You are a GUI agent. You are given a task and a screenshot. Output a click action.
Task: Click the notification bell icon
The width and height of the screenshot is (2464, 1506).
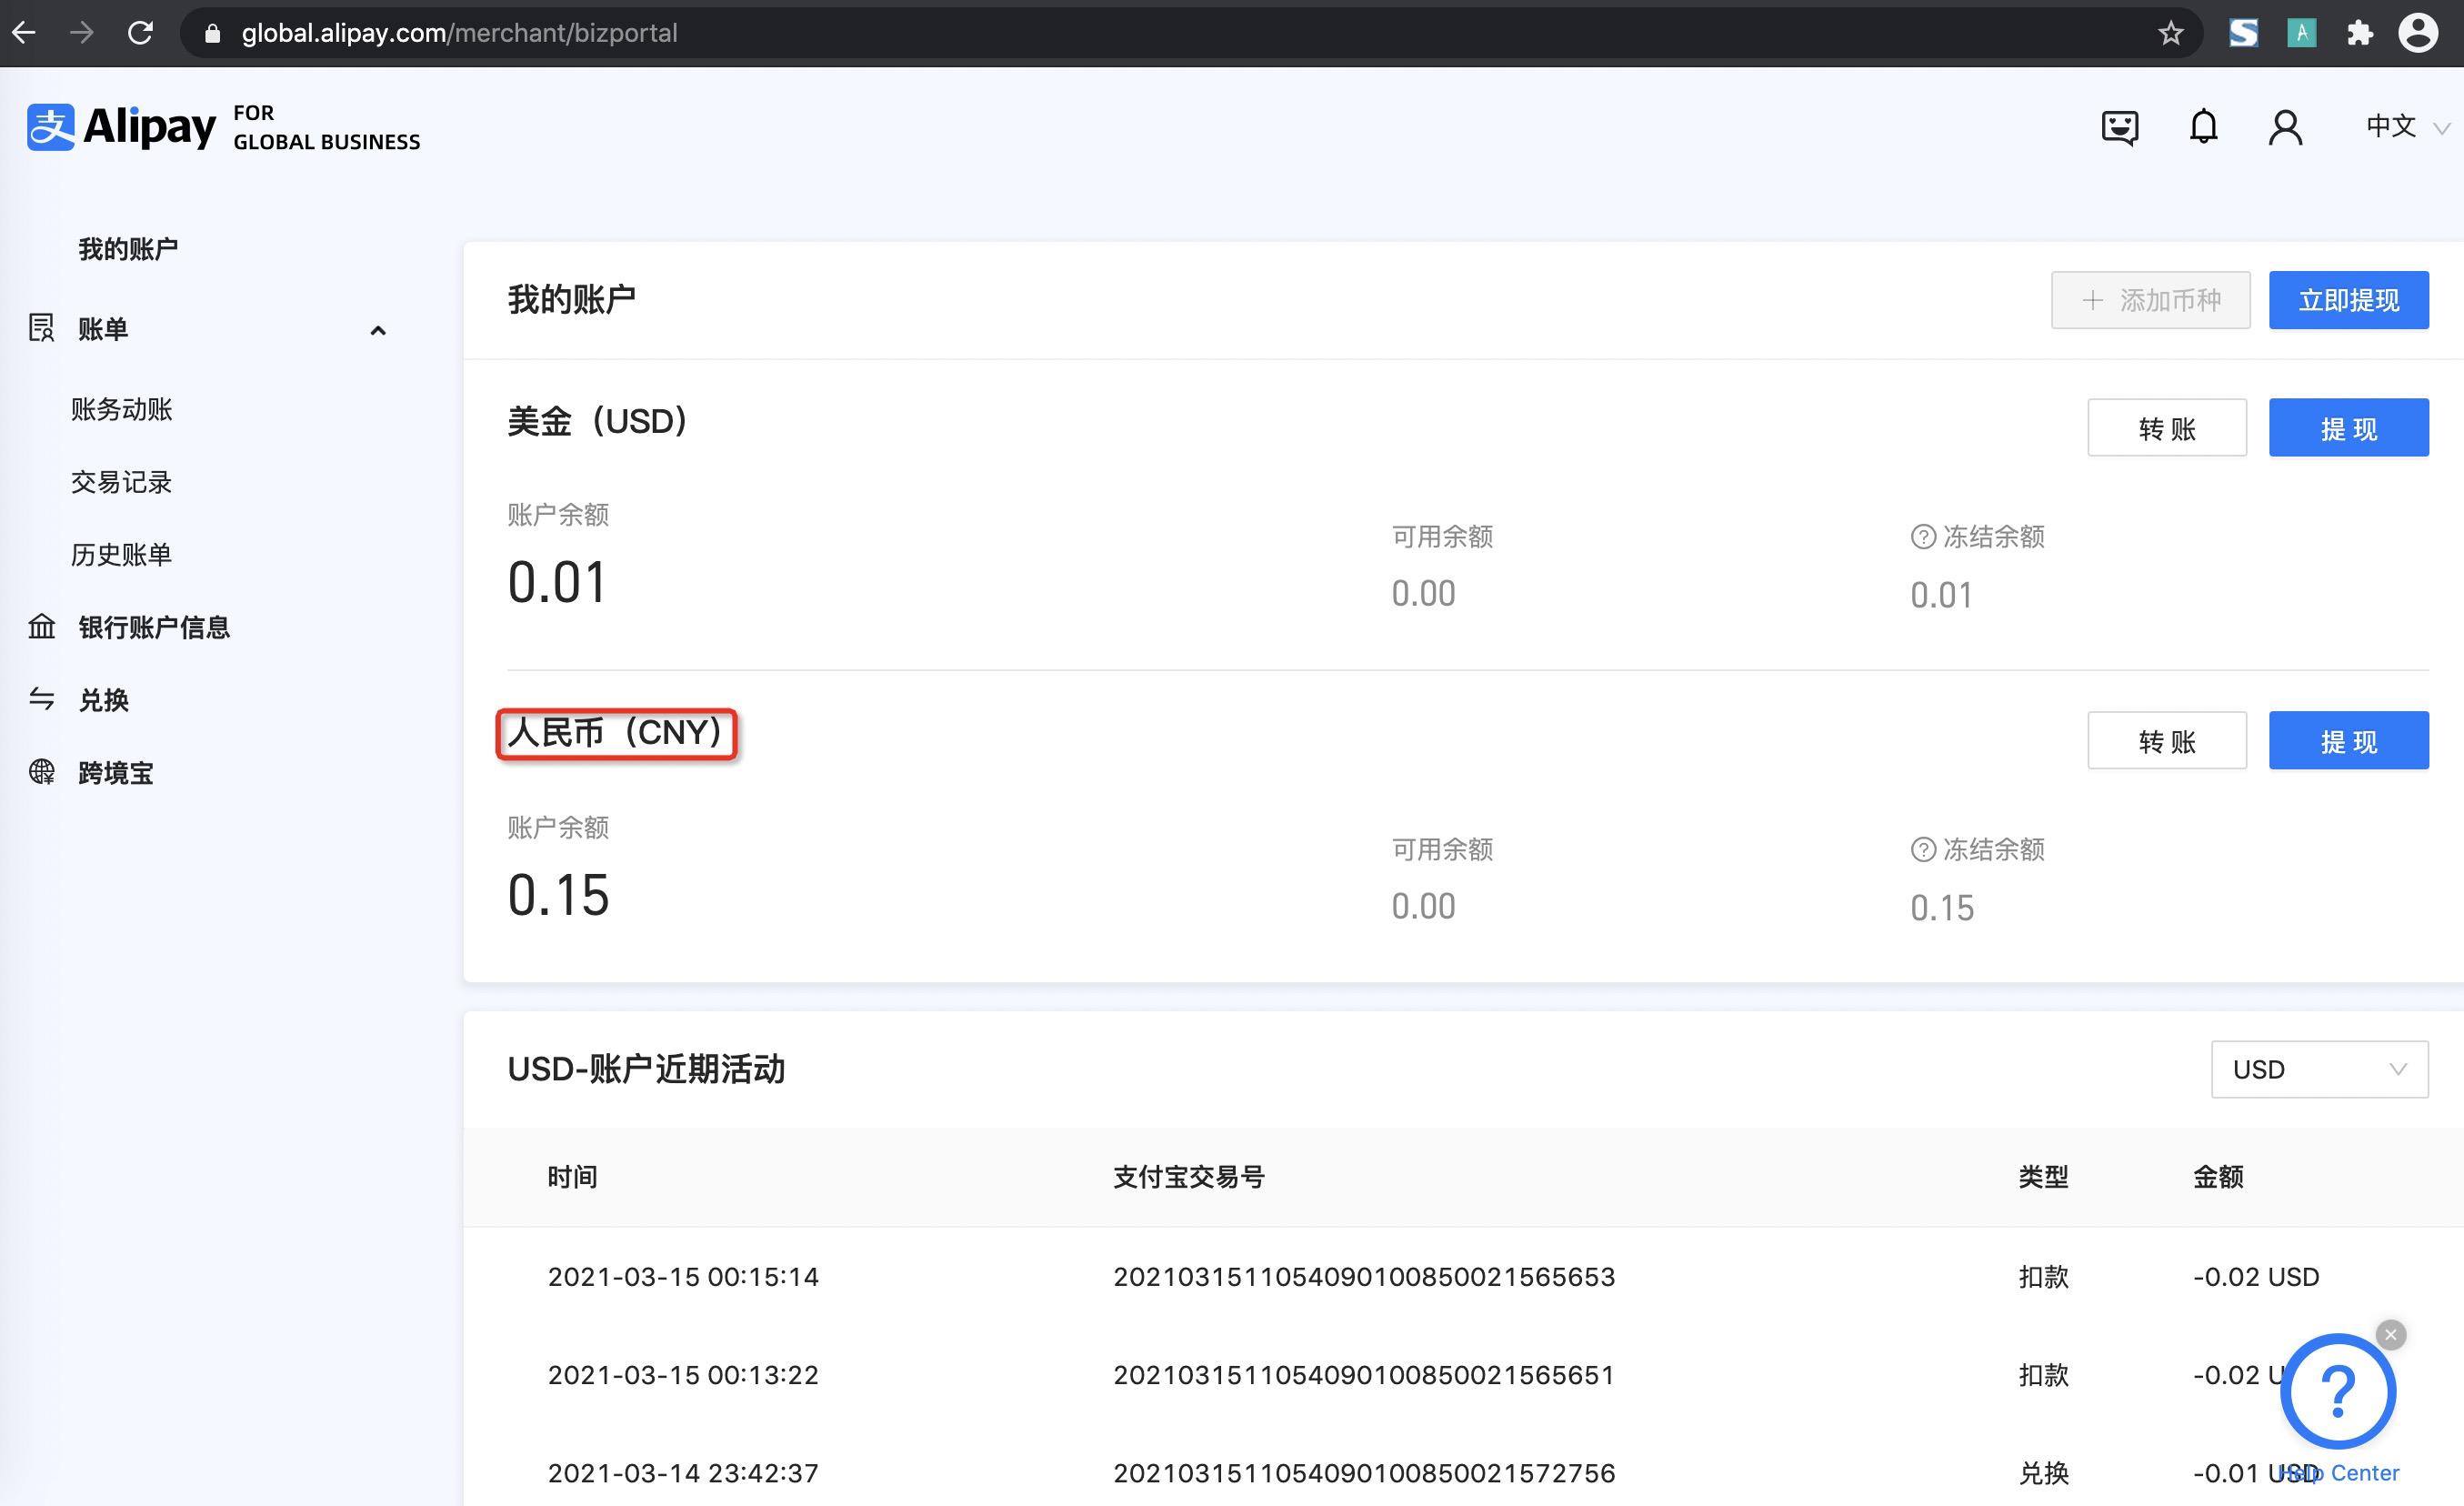point(2203,126)
